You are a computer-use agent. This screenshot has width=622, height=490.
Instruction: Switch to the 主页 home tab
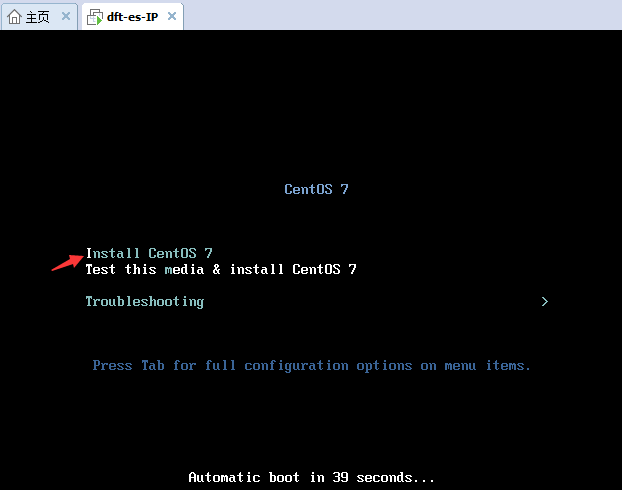tap(38, 17)
